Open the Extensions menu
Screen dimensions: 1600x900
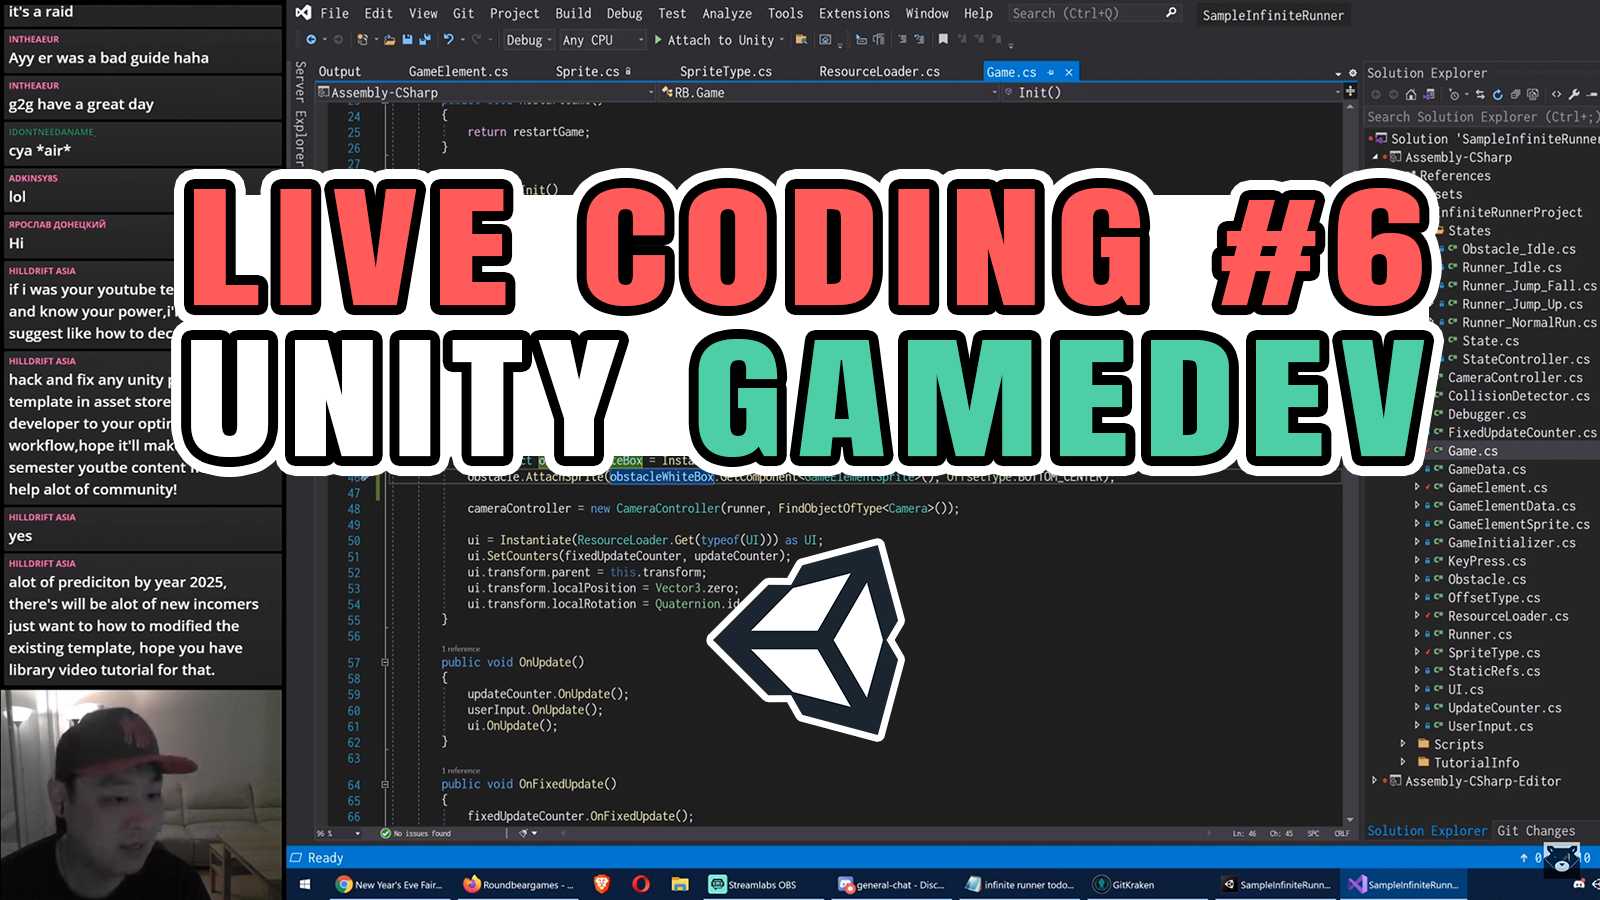(x=854, y=13)
